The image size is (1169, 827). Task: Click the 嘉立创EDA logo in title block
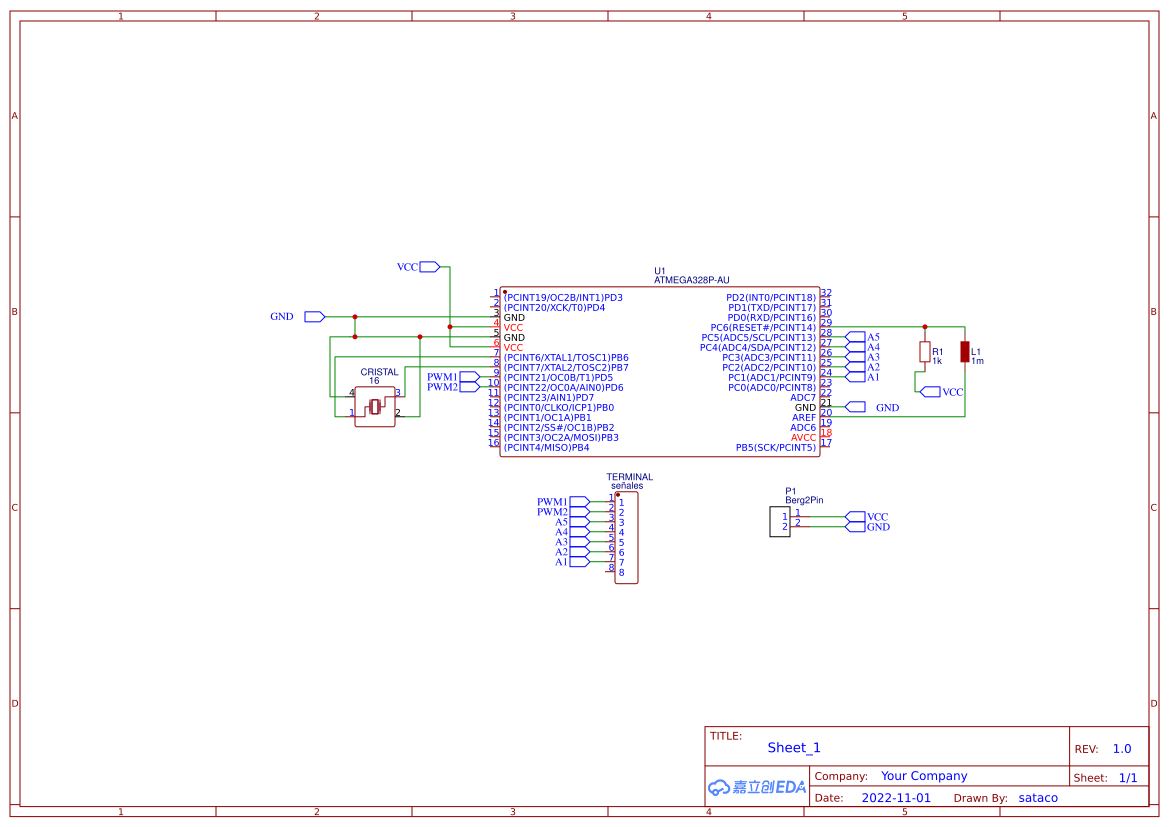755,786
